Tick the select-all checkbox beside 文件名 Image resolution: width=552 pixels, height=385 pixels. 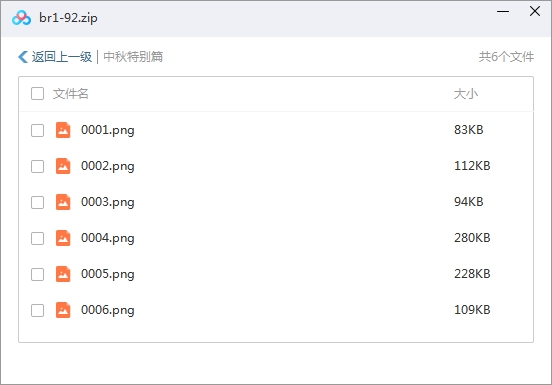click(x=37, y=94)
